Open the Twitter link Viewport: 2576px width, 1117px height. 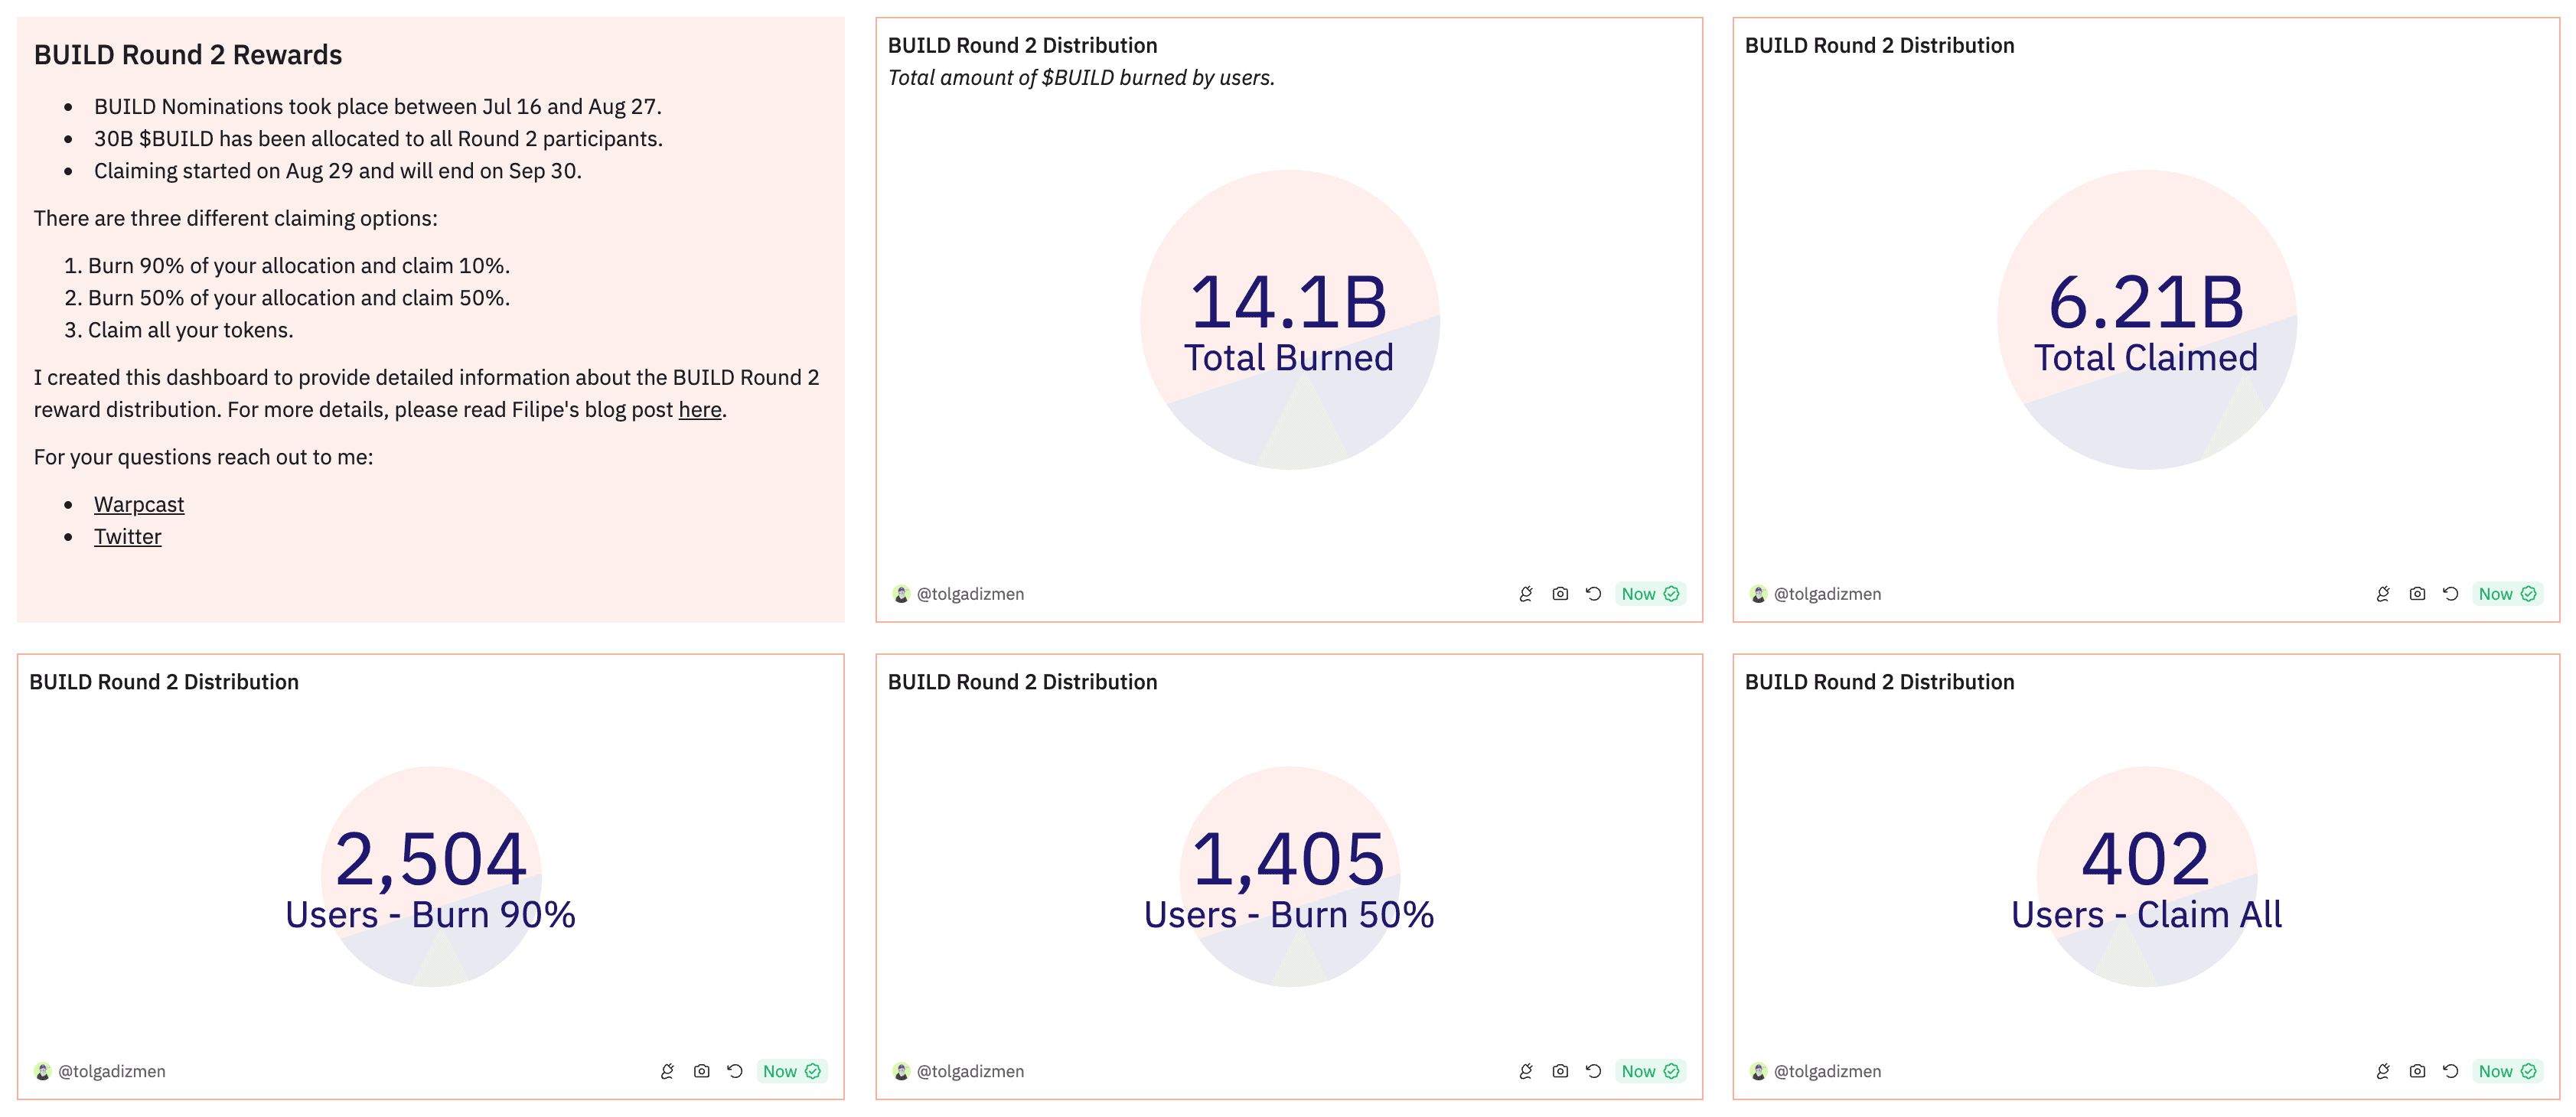pyautogui.click(x=127, y=537)
